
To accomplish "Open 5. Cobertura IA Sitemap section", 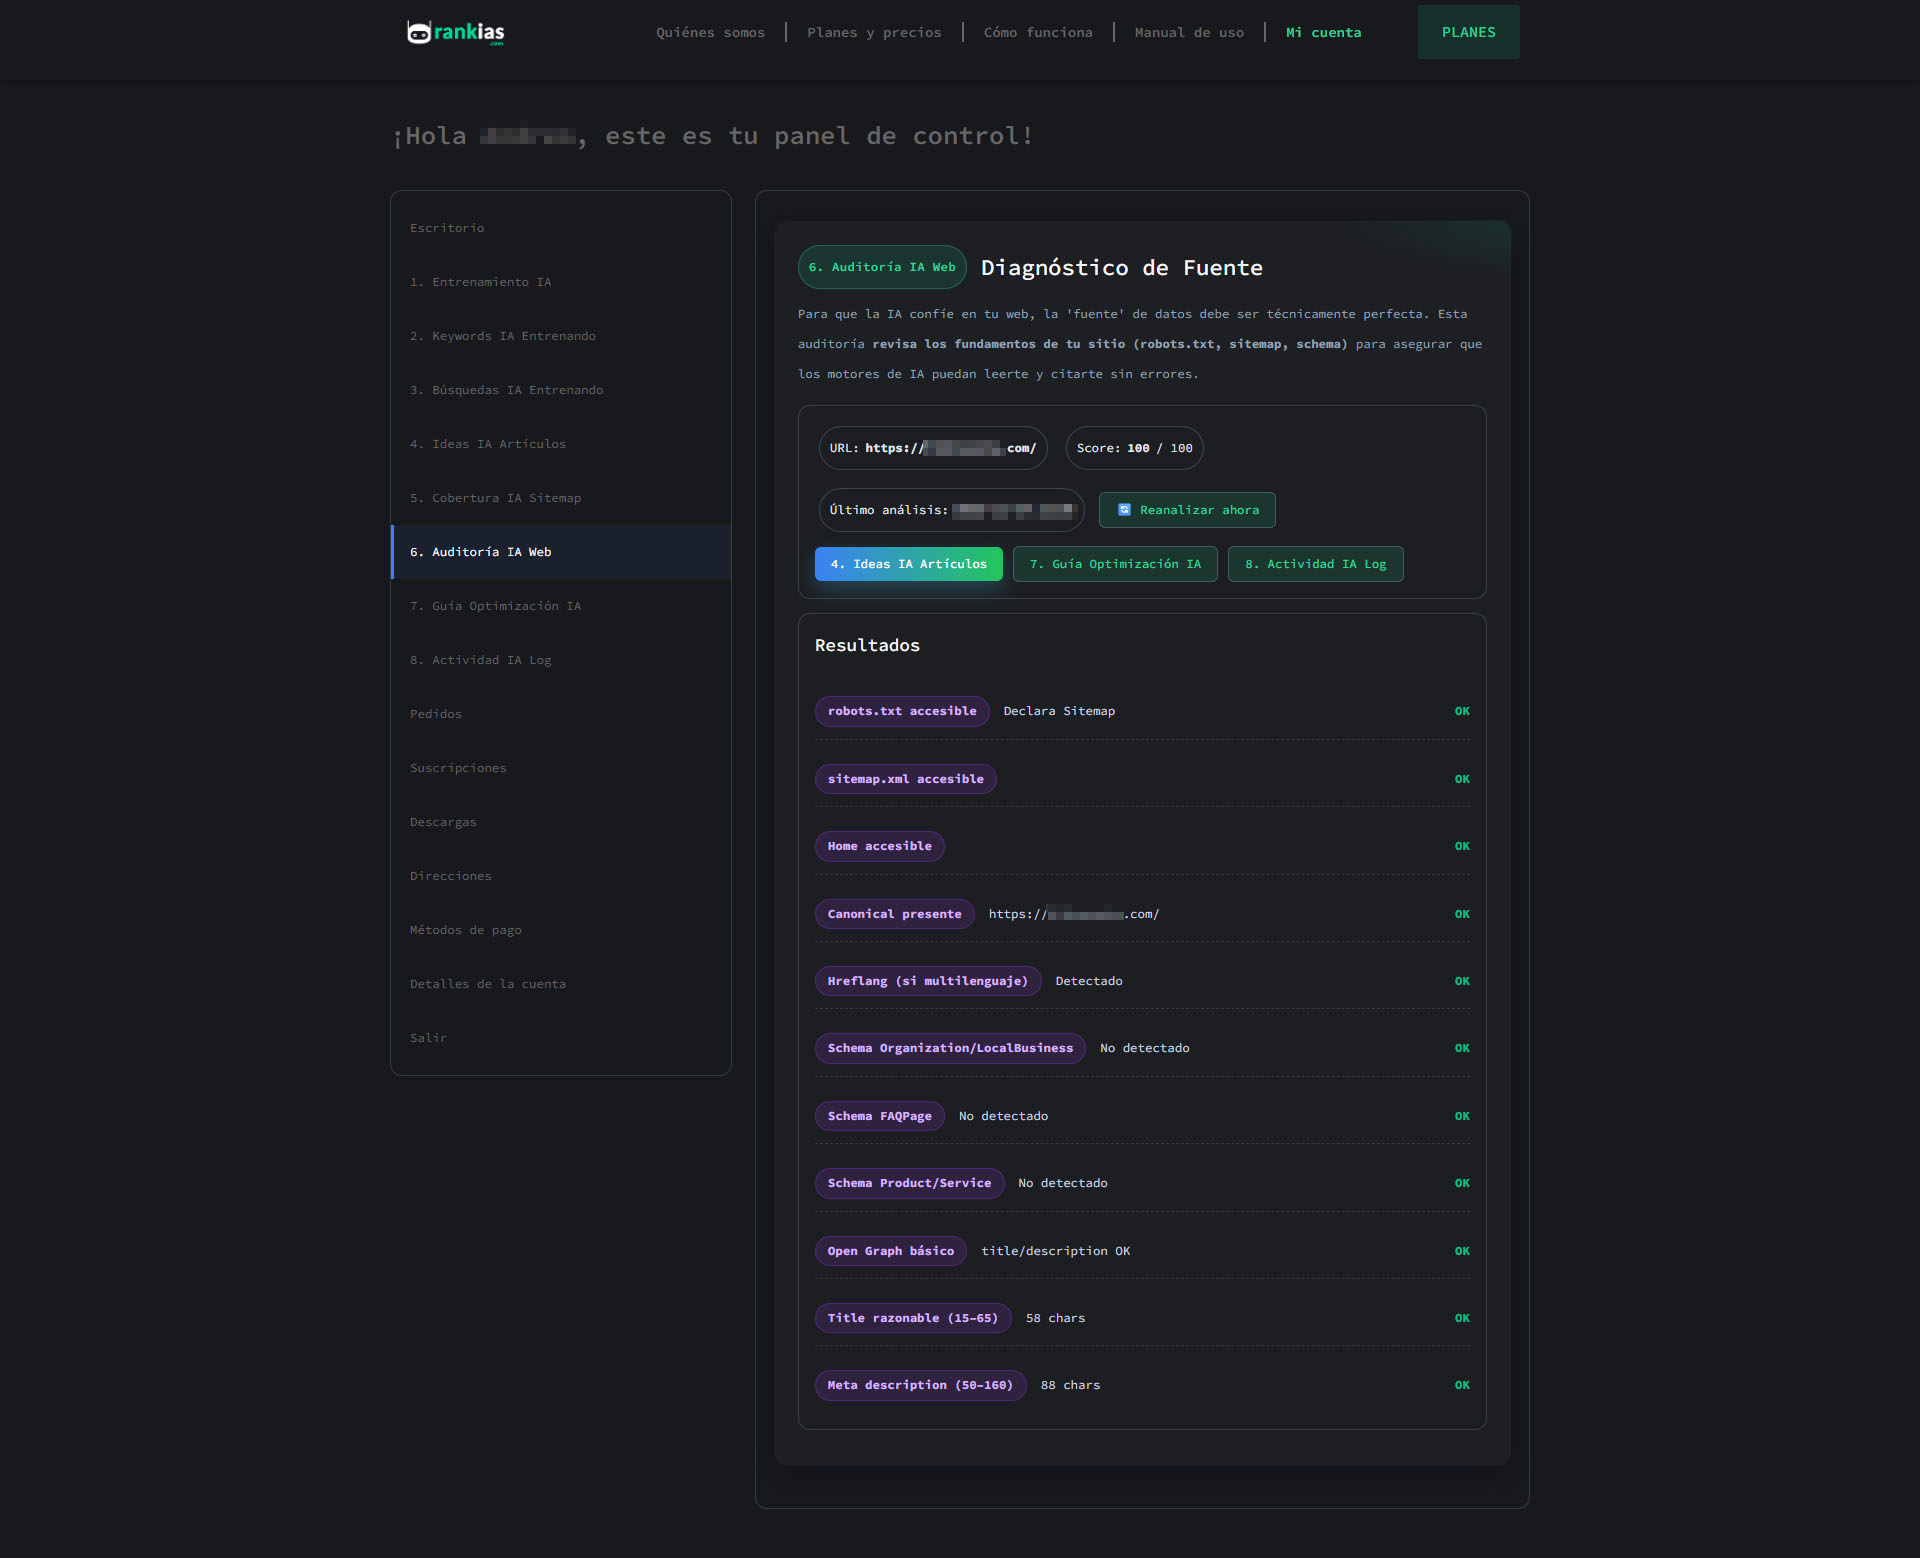I will [x=495, y=498].
